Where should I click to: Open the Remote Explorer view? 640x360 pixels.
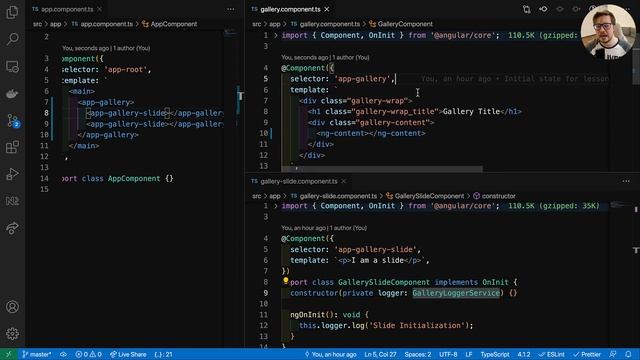coord(12,67)
